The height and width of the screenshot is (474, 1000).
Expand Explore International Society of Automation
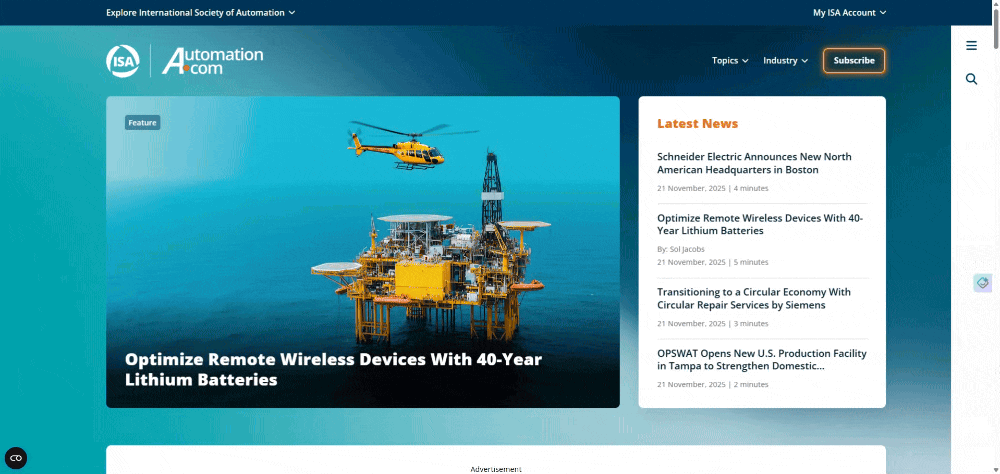200,13
